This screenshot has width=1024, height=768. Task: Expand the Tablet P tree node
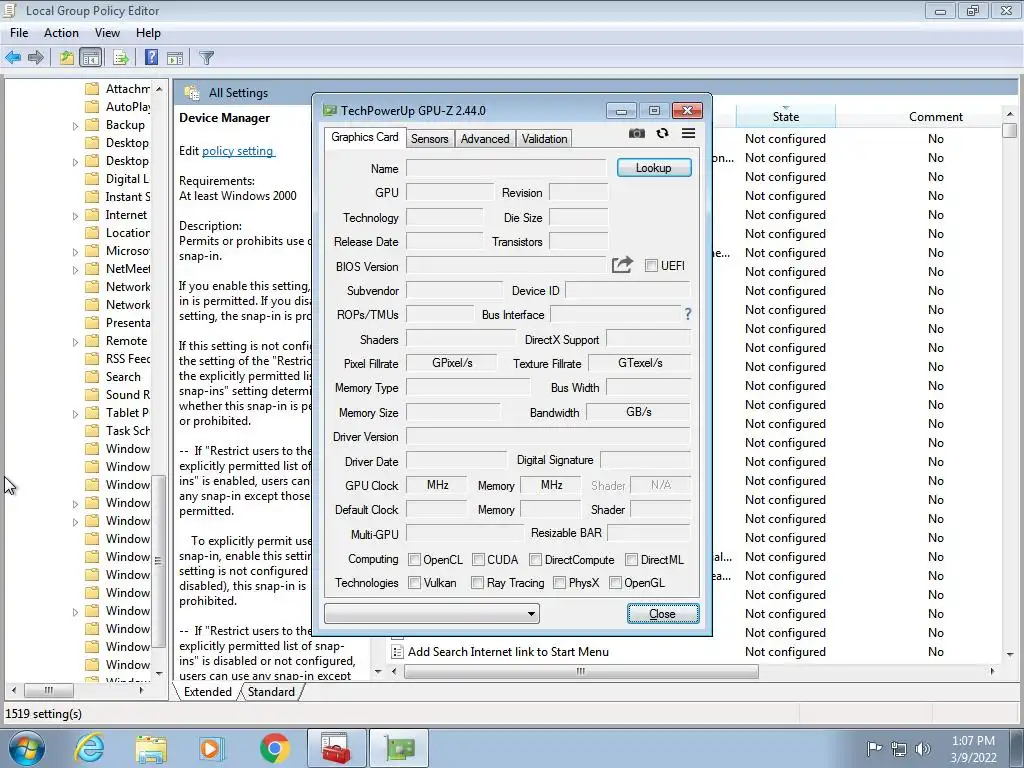click(x=75, y=413)
